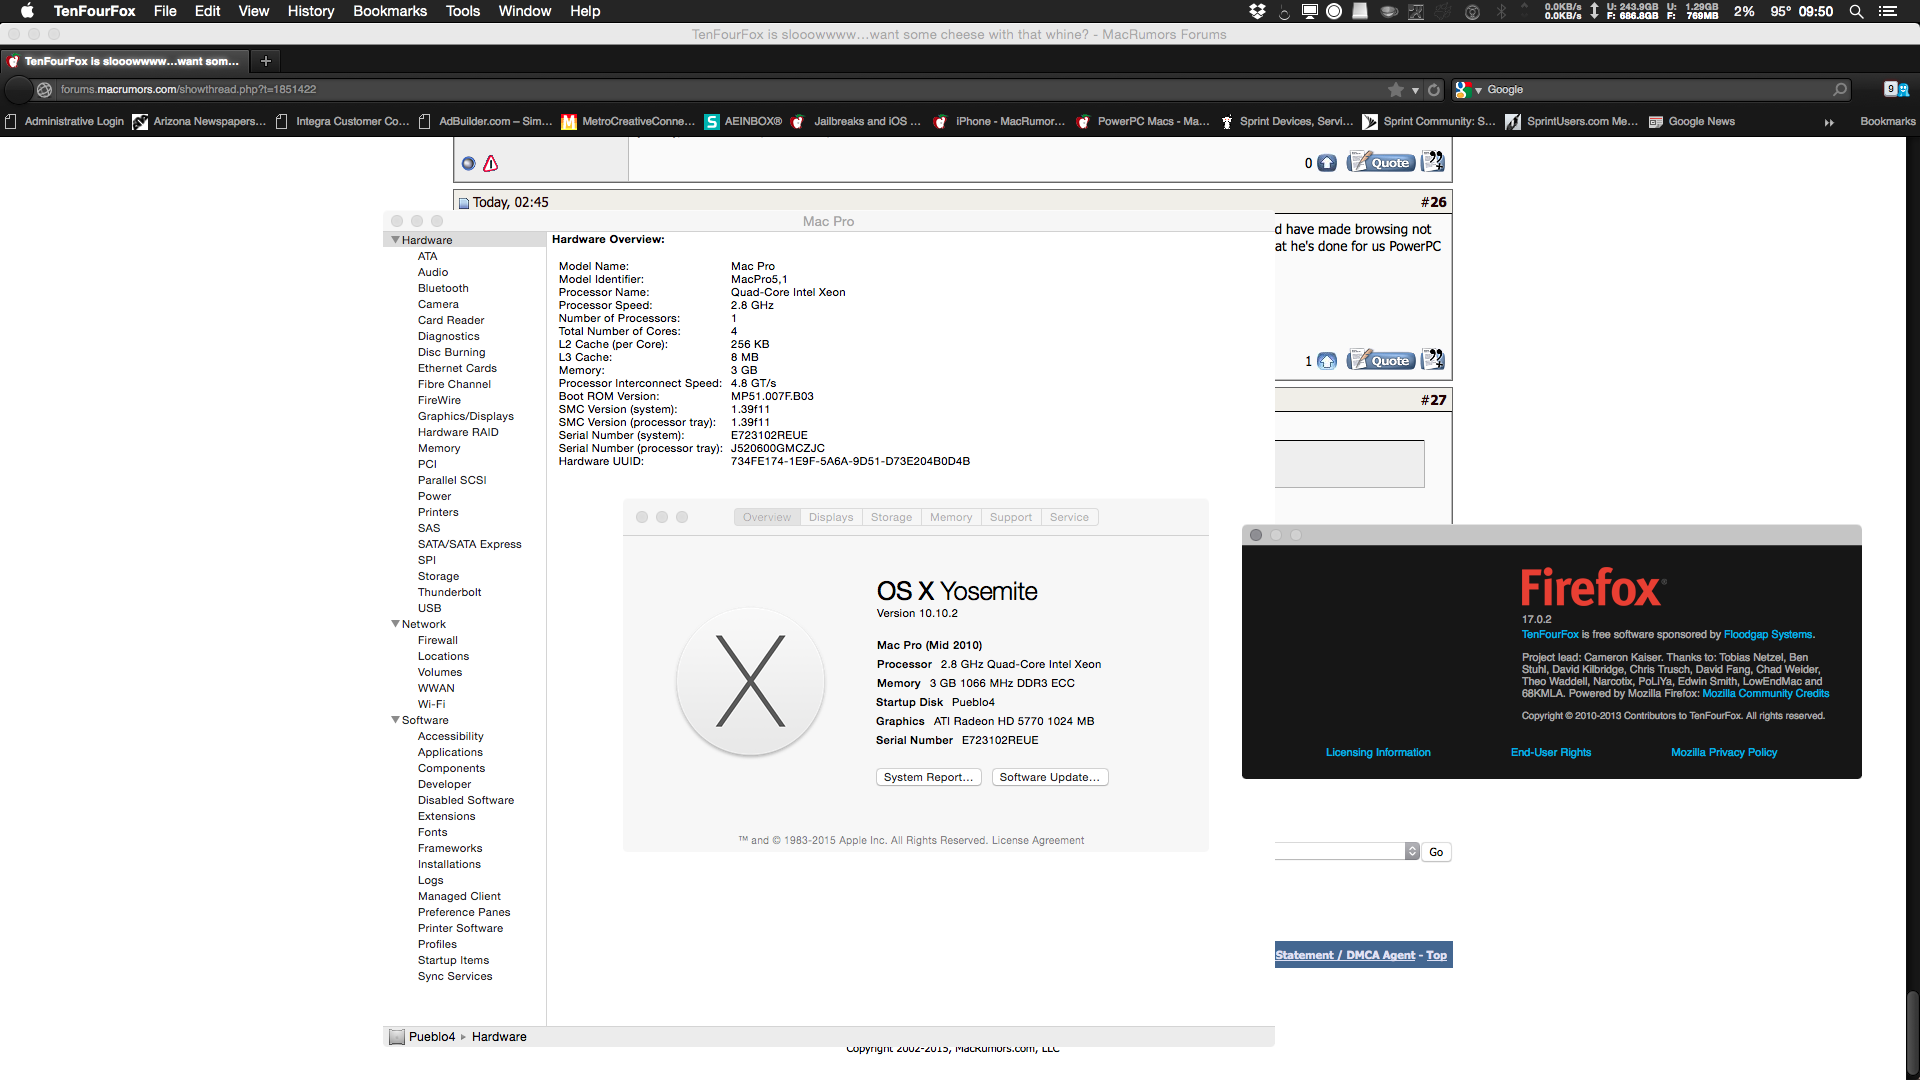Viewport: 1920px width, 1080px height.
Task: Open the Google search engine dropdown arrow
Action: (x=1478, y=90)
